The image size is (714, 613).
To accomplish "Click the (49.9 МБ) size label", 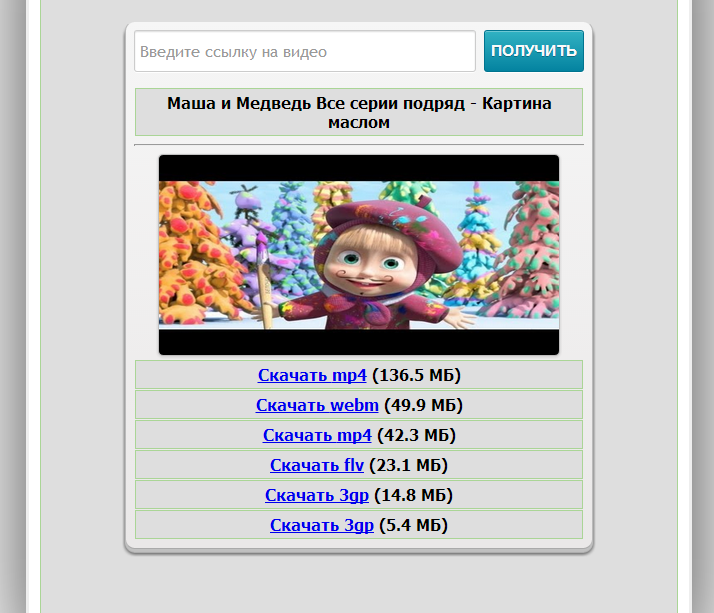I will (423, 405).
